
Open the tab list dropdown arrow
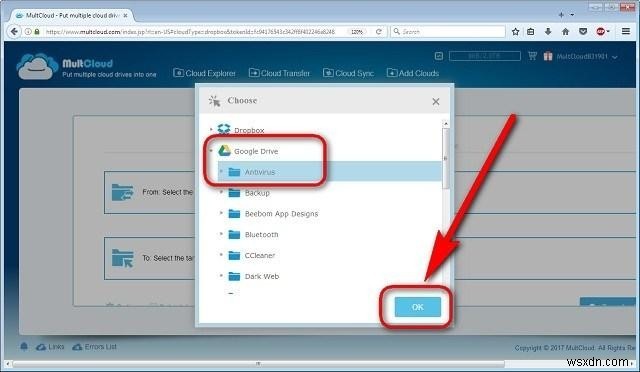click(x=572, y=15)
